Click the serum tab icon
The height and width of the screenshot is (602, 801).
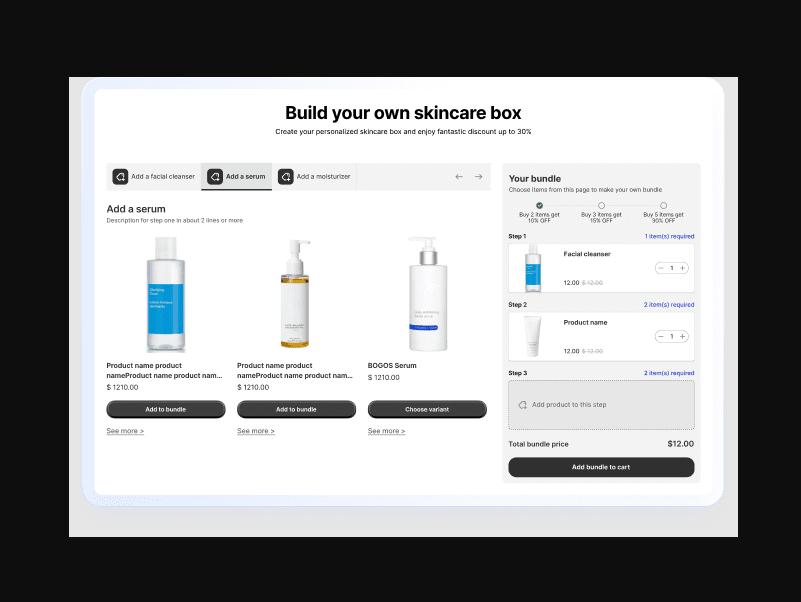click(x=215, y=176)
